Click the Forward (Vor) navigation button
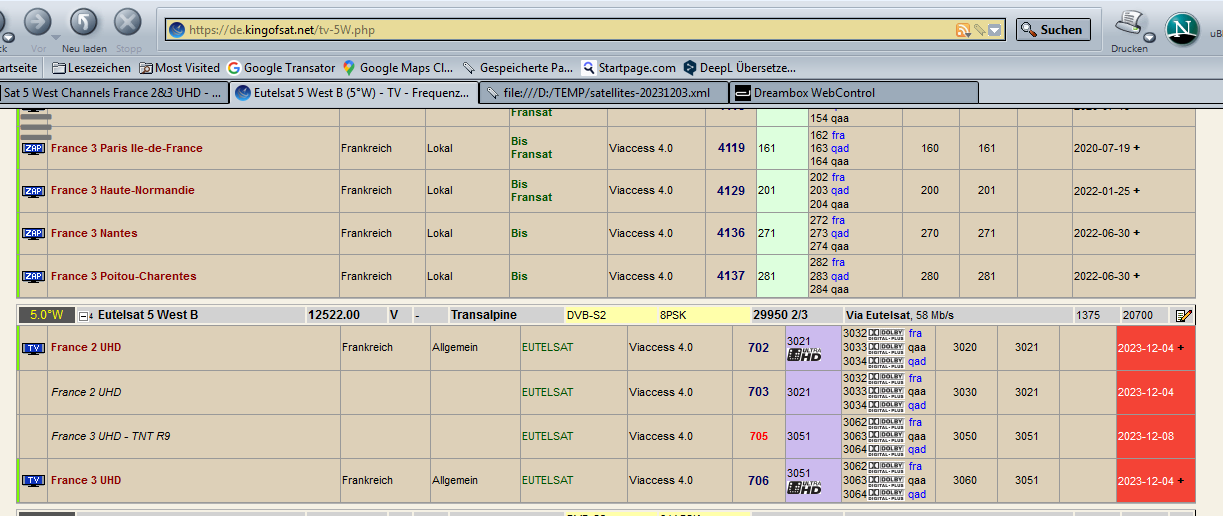Image resolution: width=1223 pixels, height=516 pixels. [38, 21]
